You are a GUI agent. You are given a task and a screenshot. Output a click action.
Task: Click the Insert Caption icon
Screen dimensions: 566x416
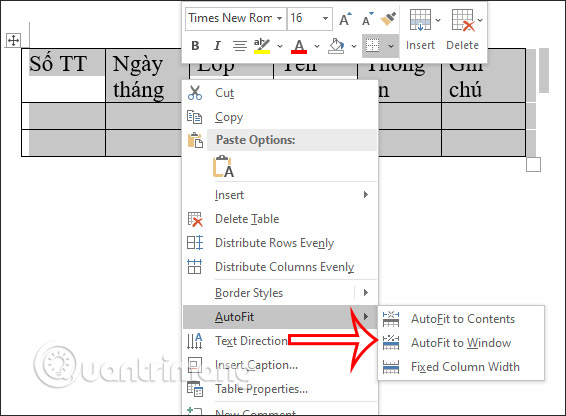tap(195, 365)
